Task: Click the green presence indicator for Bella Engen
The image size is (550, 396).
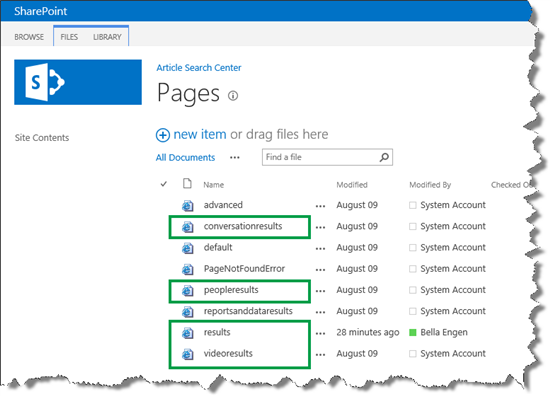Action: point(413,332)
